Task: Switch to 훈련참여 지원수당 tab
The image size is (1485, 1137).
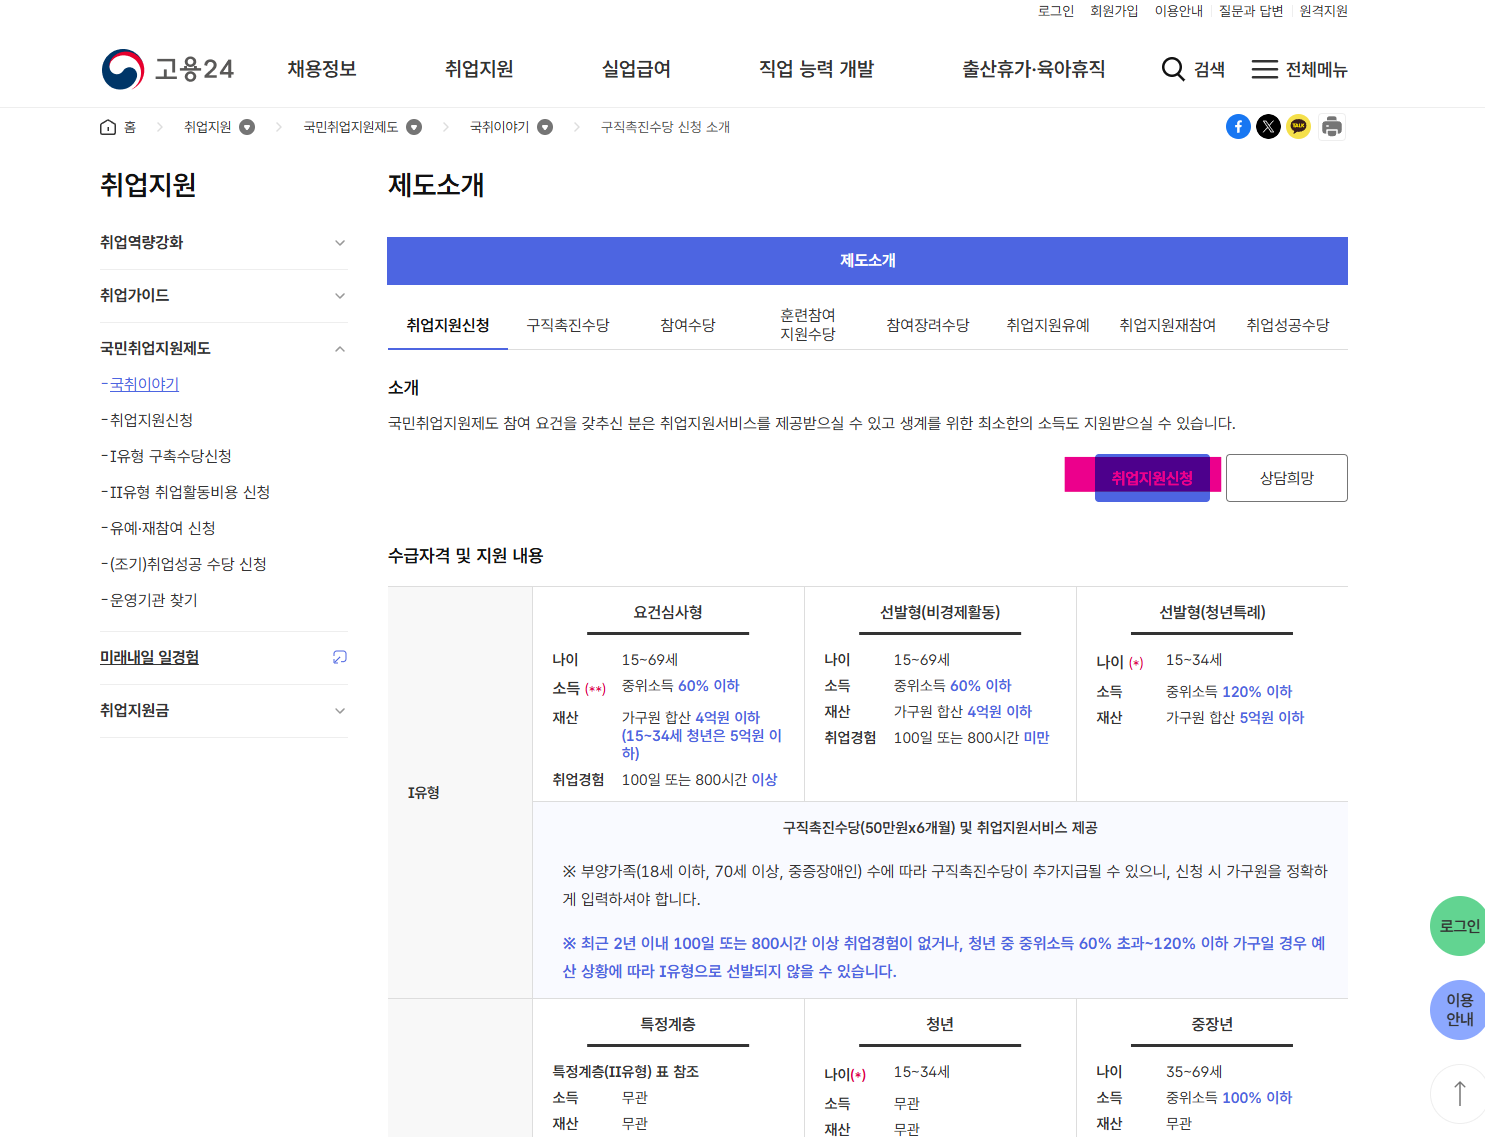Action: pyautogui.click(x=808, y=325)
